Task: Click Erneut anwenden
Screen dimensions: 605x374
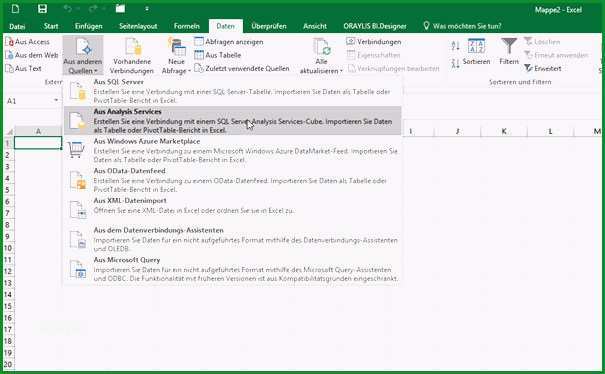Action: 556,55
